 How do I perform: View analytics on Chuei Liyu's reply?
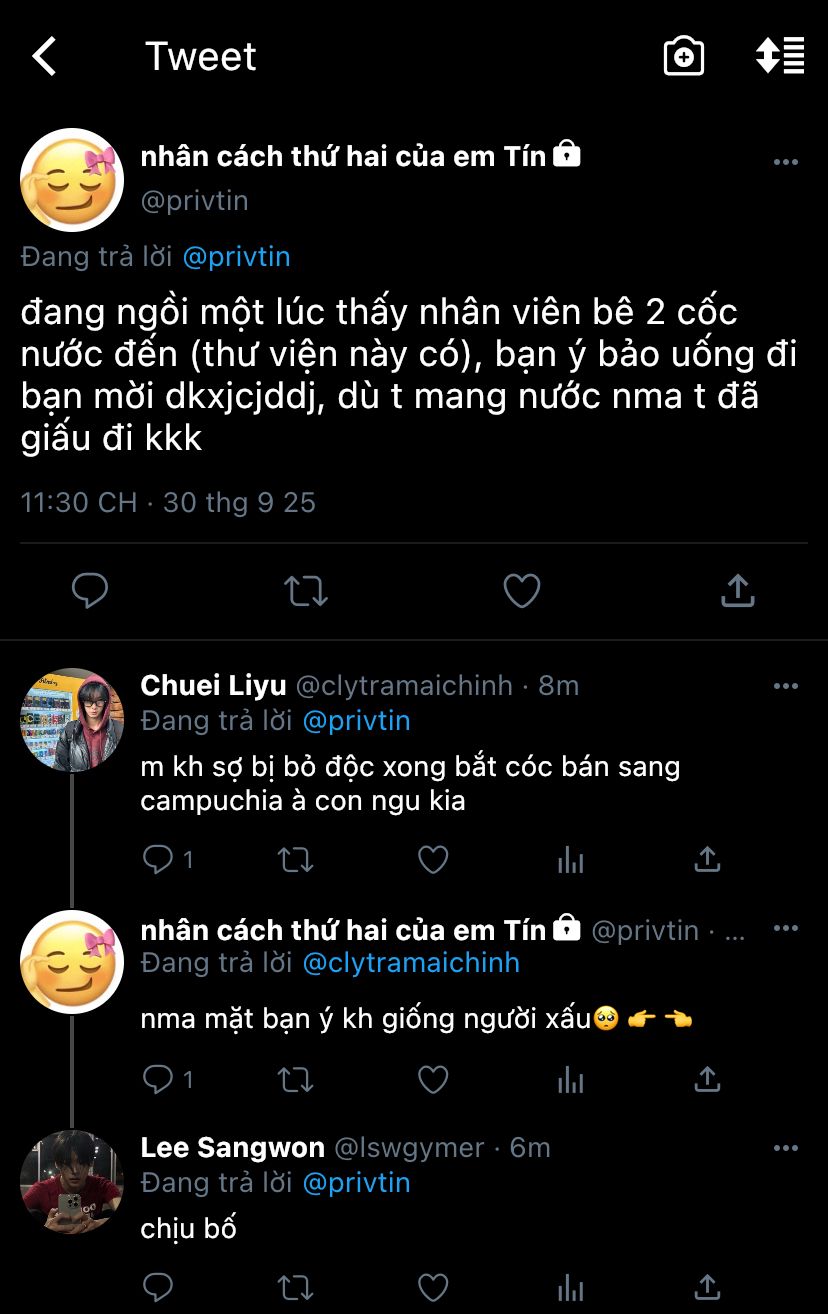tap(570, 859)
